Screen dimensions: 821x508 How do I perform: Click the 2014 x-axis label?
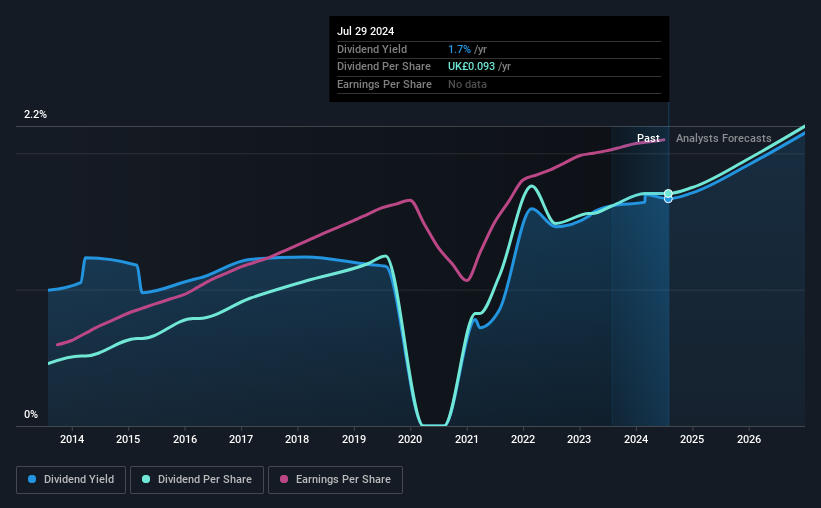coord(72,439)
